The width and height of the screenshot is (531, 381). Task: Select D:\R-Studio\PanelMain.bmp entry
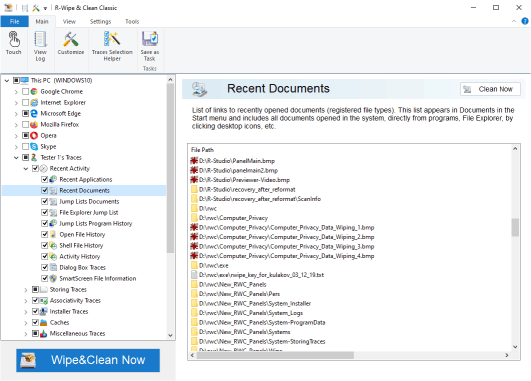[233, 161]
